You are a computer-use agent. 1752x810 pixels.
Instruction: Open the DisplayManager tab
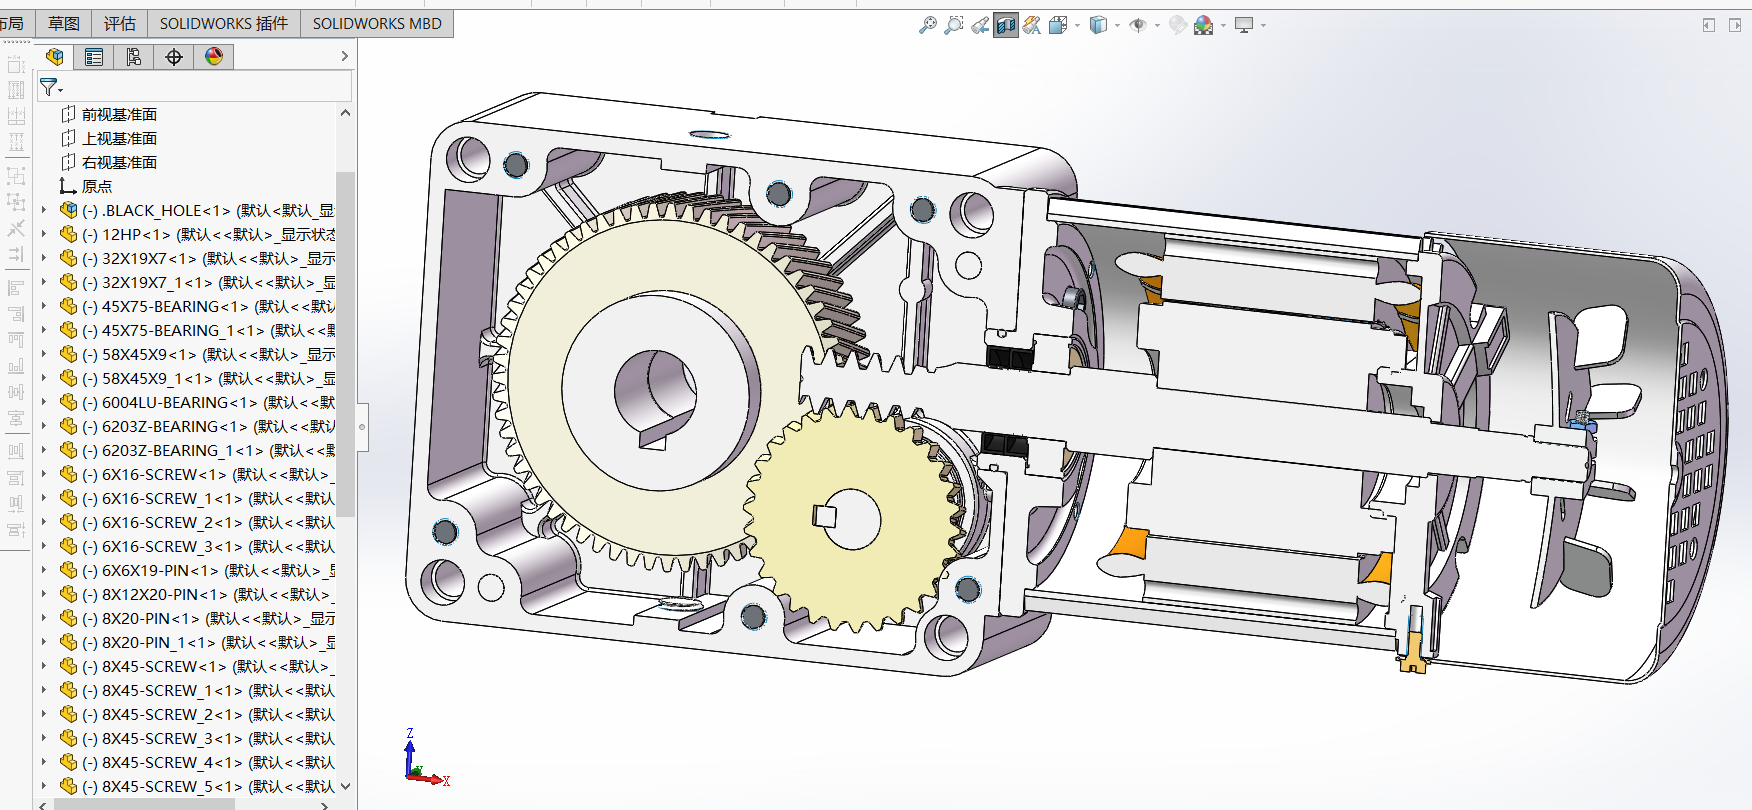coord(214,57)
